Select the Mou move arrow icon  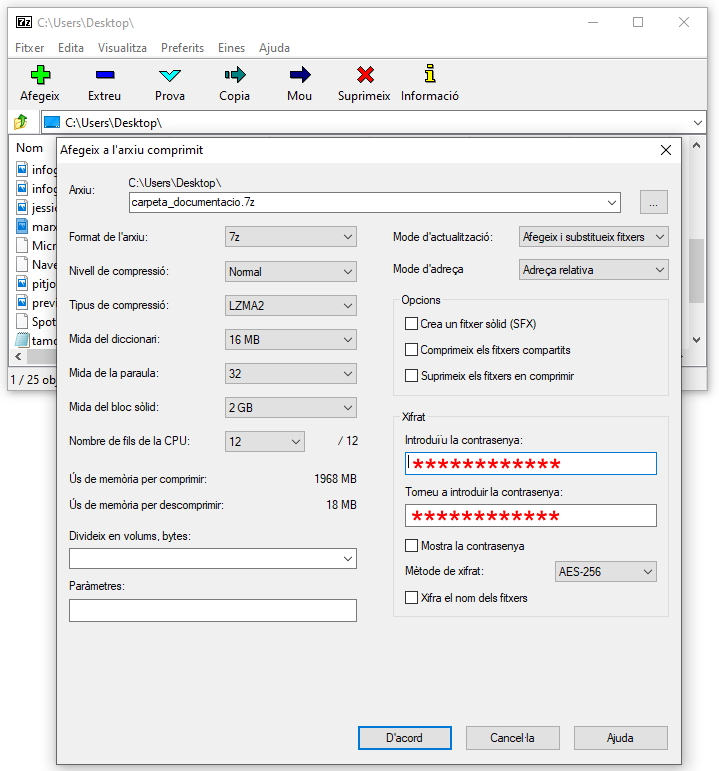pyautogui.click(x=299, y=75)
